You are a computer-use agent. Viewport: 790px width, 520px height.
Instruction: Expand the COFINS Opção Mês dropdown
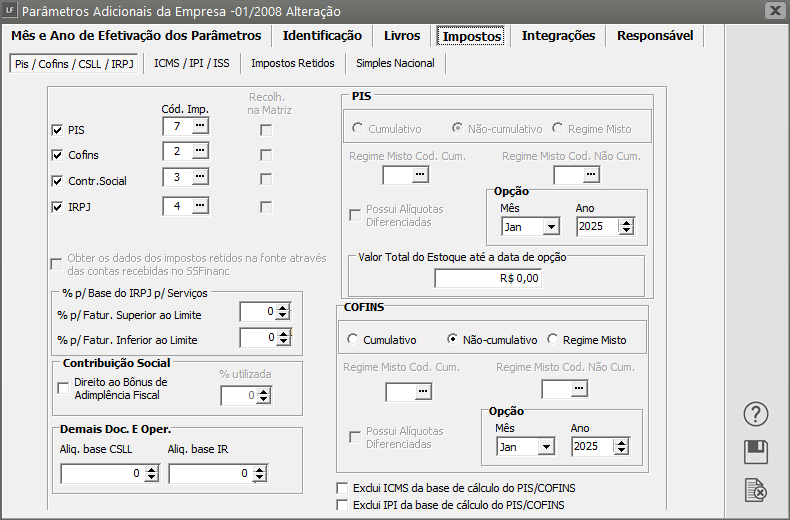tap(545, 447)
